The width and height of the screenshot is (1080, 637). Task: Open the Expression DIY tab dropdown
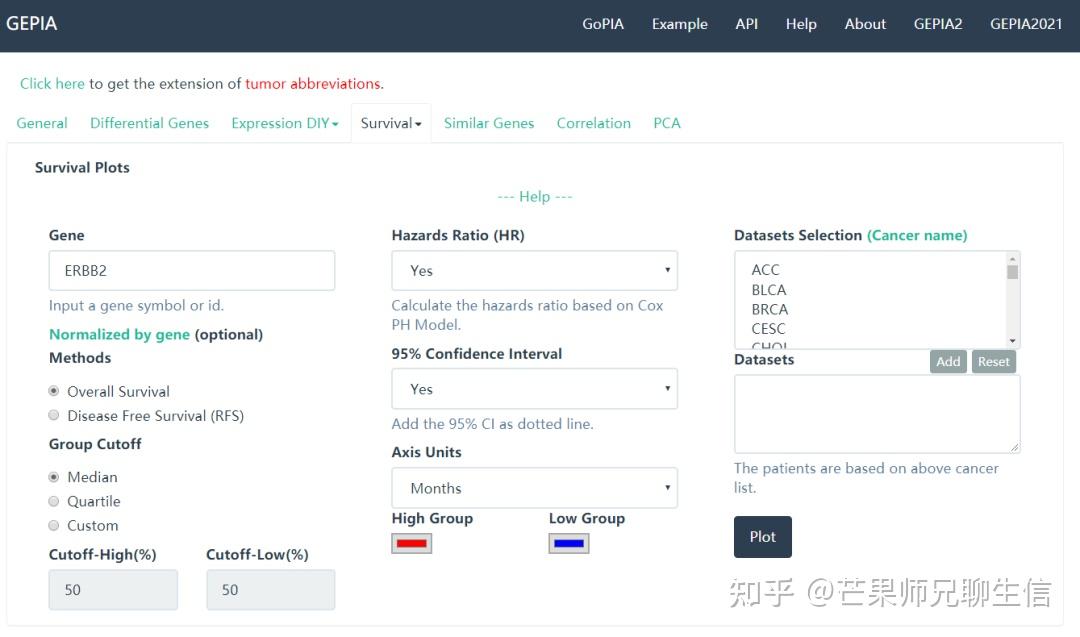pyautogui.click(x=284, y=123)
